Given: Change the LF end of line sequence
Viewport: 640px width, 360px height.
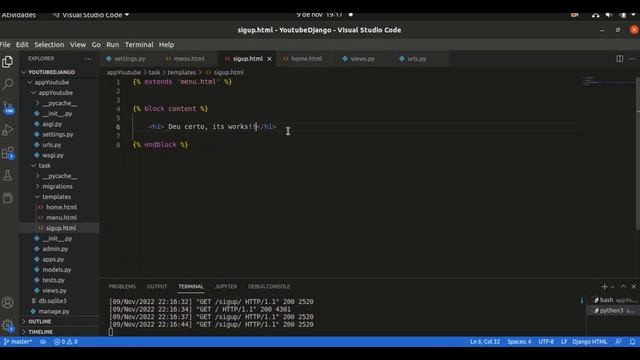Looking at the screenshot, I should (564, 342).
